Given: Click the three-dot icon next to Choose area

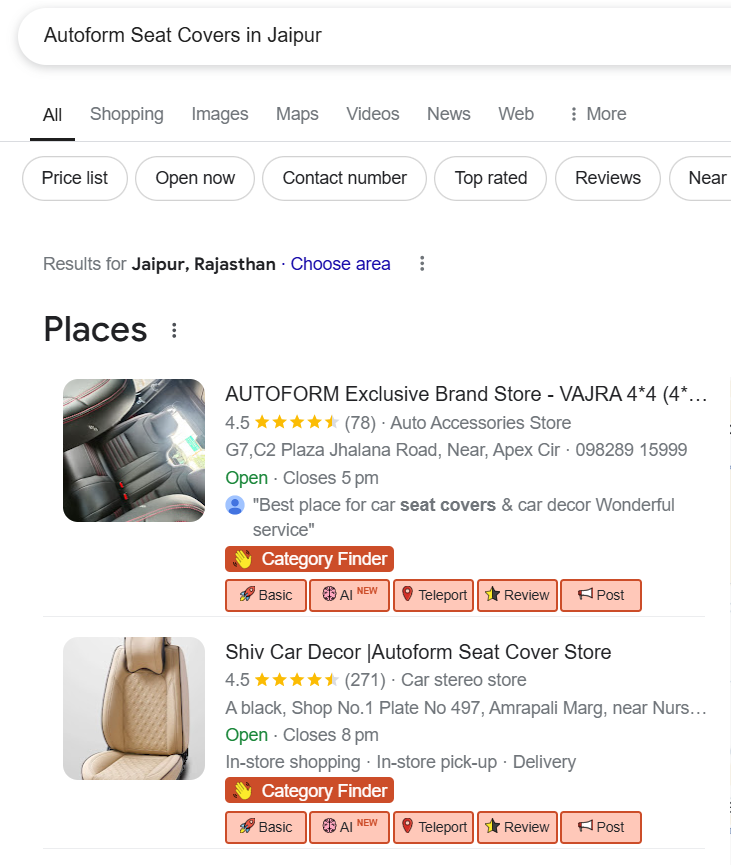Looking at the screenshot, I should pos(422,264).
